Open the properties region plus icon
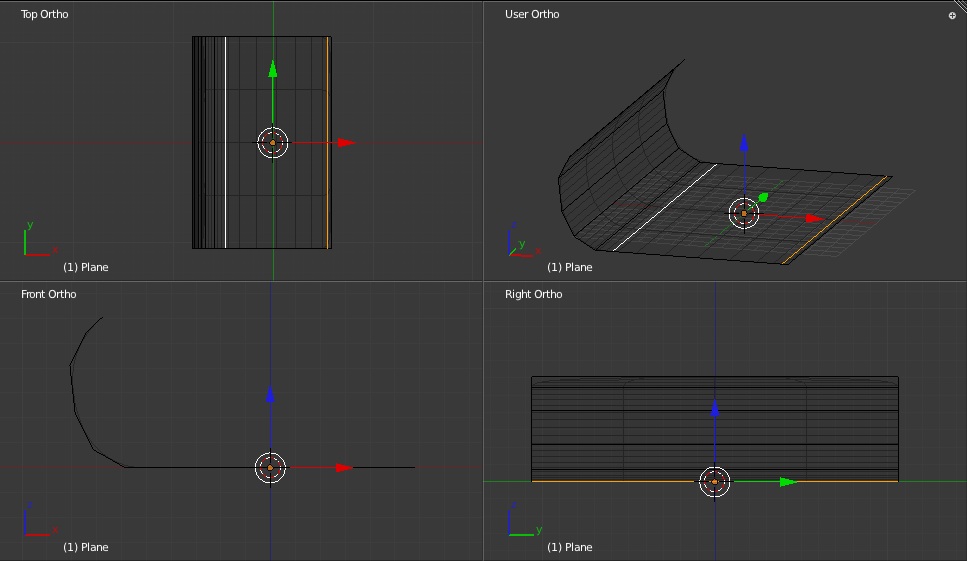Image resolution: width=967 pixels, height=561 pixels. tap(952, 15)
